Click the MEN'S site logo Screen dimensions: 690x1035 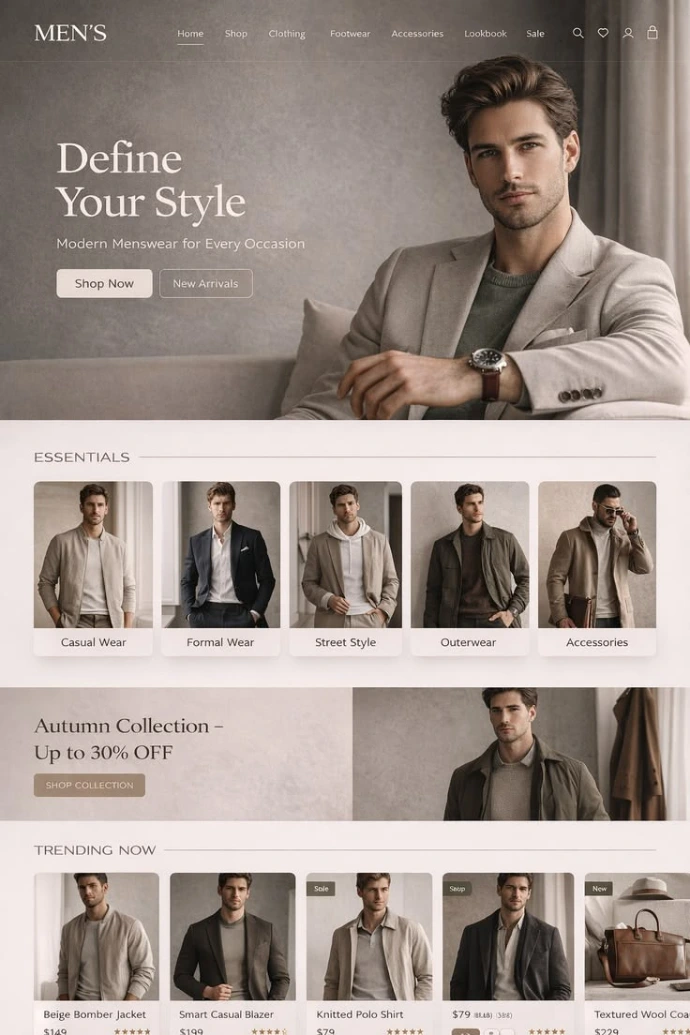tap(70, 33)
